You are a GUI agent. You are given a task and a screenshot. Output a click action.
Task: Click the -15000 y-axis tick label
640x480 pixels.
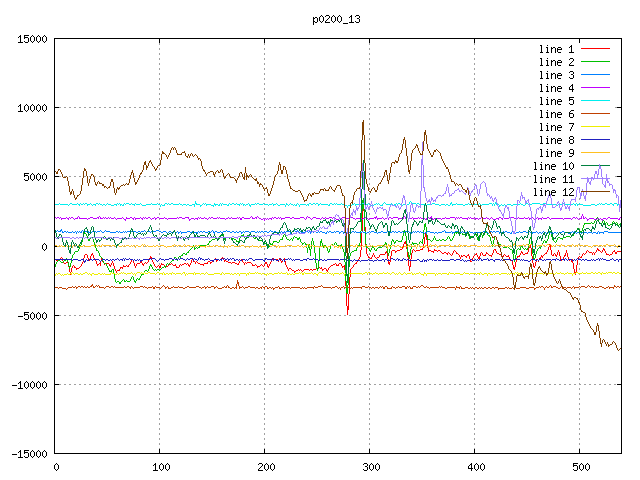(27, 453)
